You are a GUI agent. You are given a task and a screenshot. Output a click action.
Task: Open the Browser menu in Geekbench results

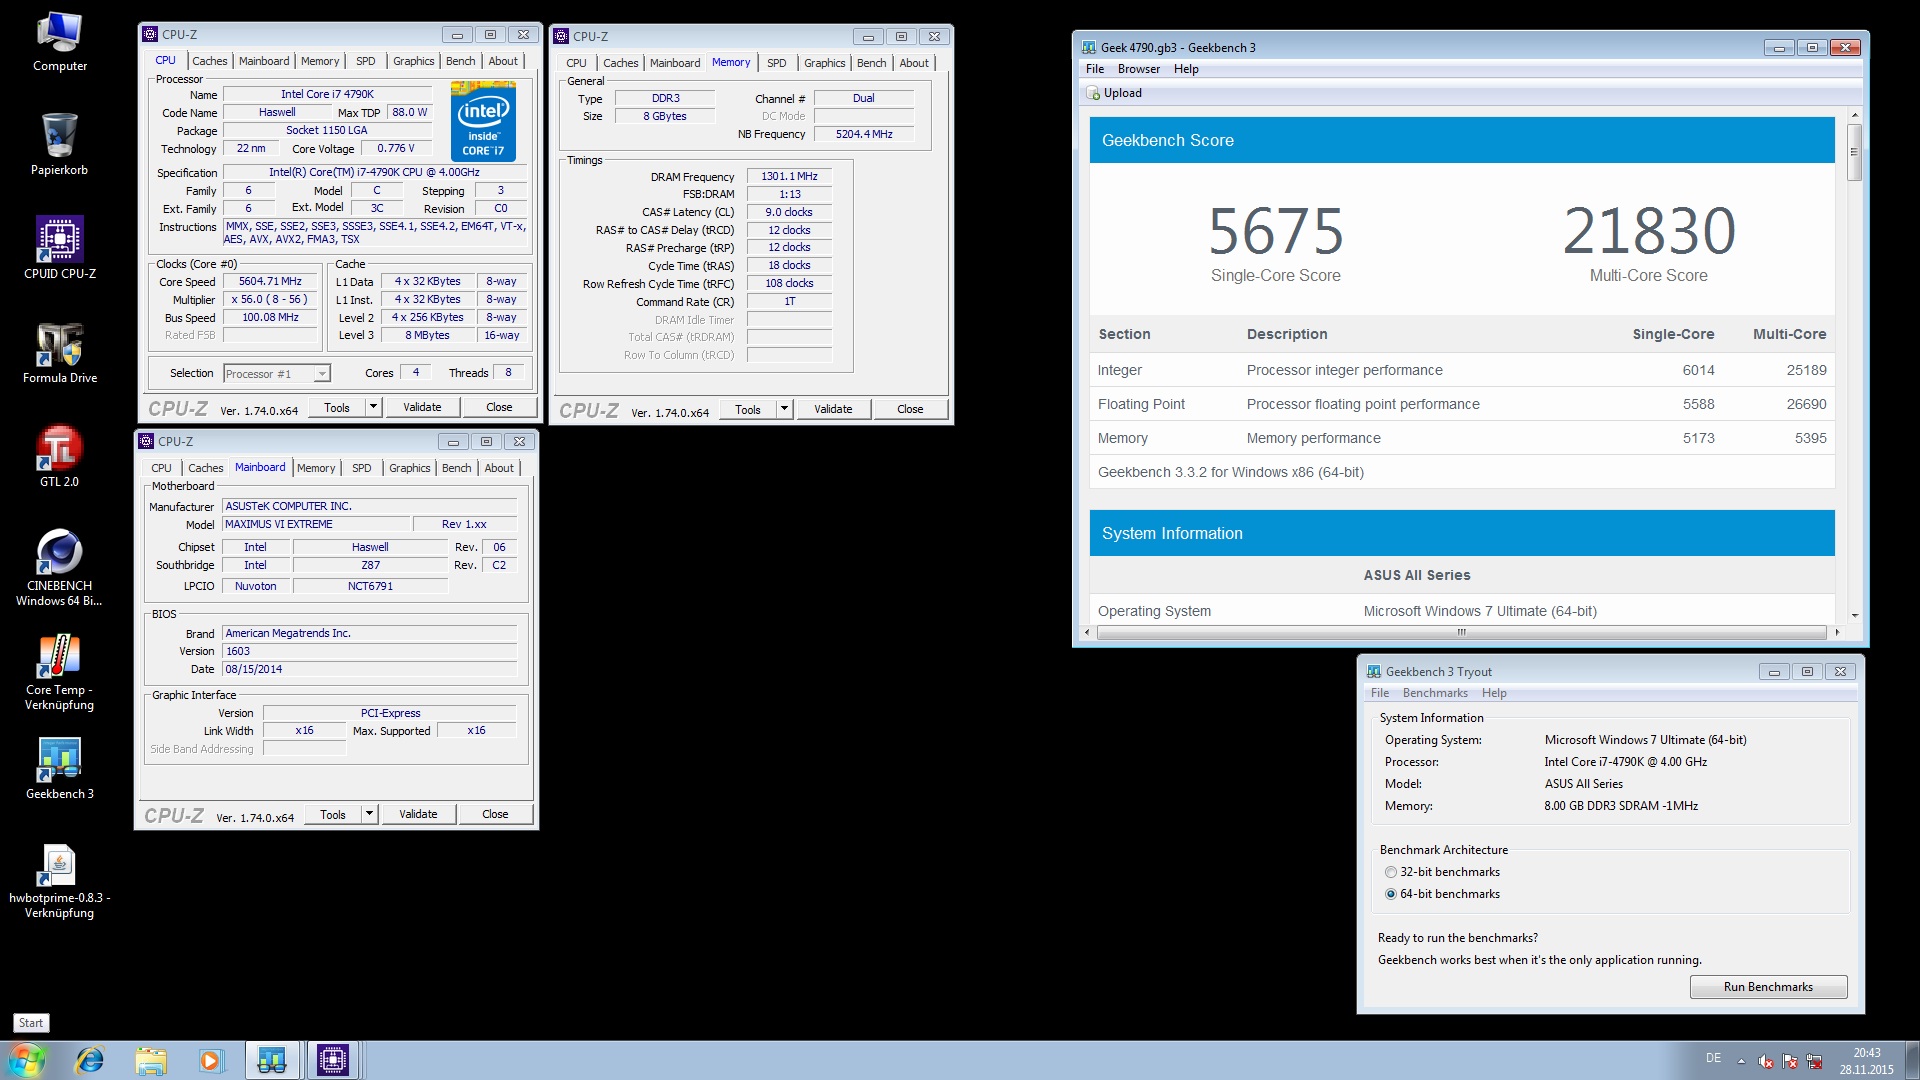tap(1138, 69)
